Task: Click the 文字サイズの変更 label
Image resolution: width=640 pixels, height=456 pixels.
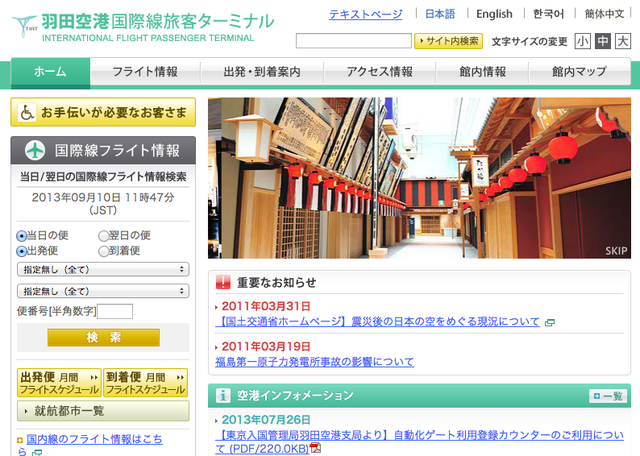Action: click(x=529, y=42)
